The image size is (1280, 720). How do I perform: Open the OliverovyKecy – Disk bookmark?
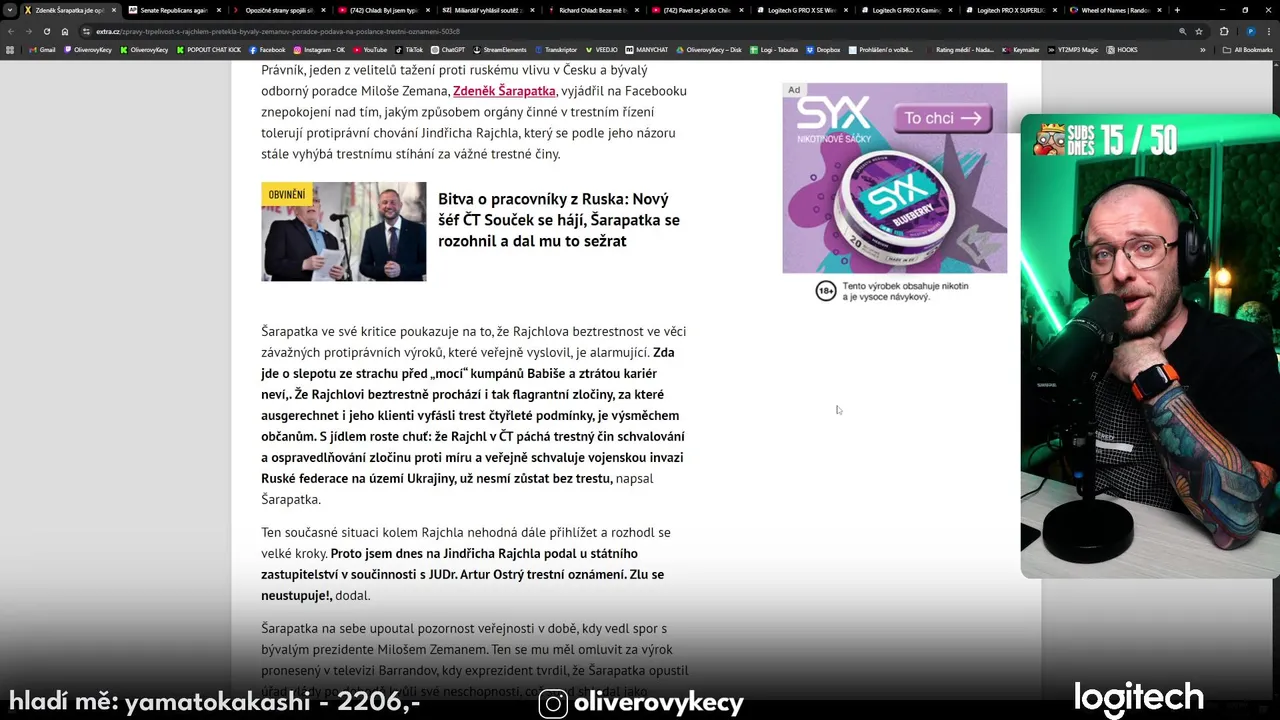coord(708,49)
